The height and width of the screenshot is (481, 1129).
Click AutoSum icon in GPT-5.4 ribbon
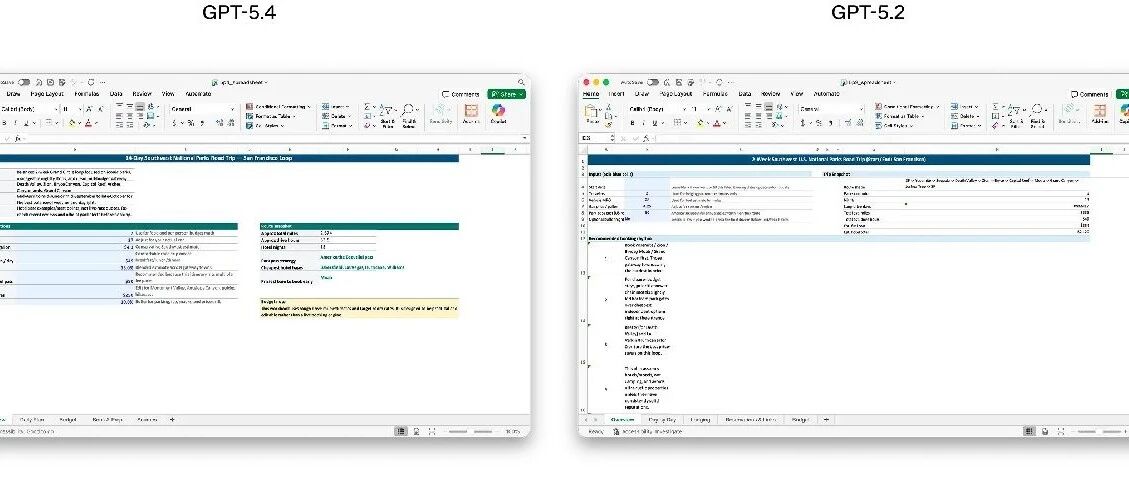[366, 107]
